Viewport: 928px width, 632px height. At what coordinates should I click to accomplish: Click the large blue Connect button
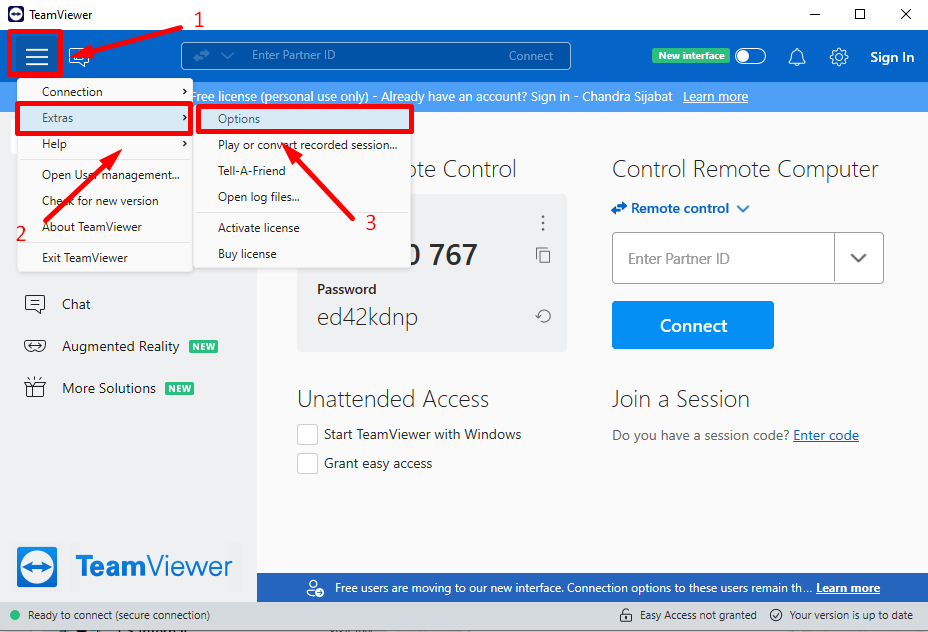pos(692,325)
